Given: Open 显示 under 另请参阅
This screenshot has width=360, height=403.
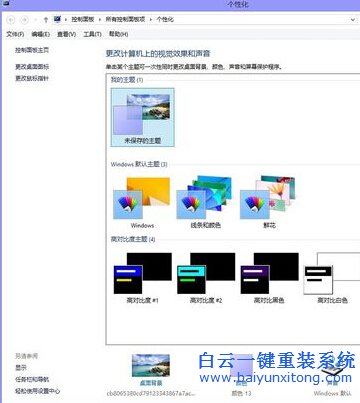Looking at the screenshot, I should coord(21,368).
